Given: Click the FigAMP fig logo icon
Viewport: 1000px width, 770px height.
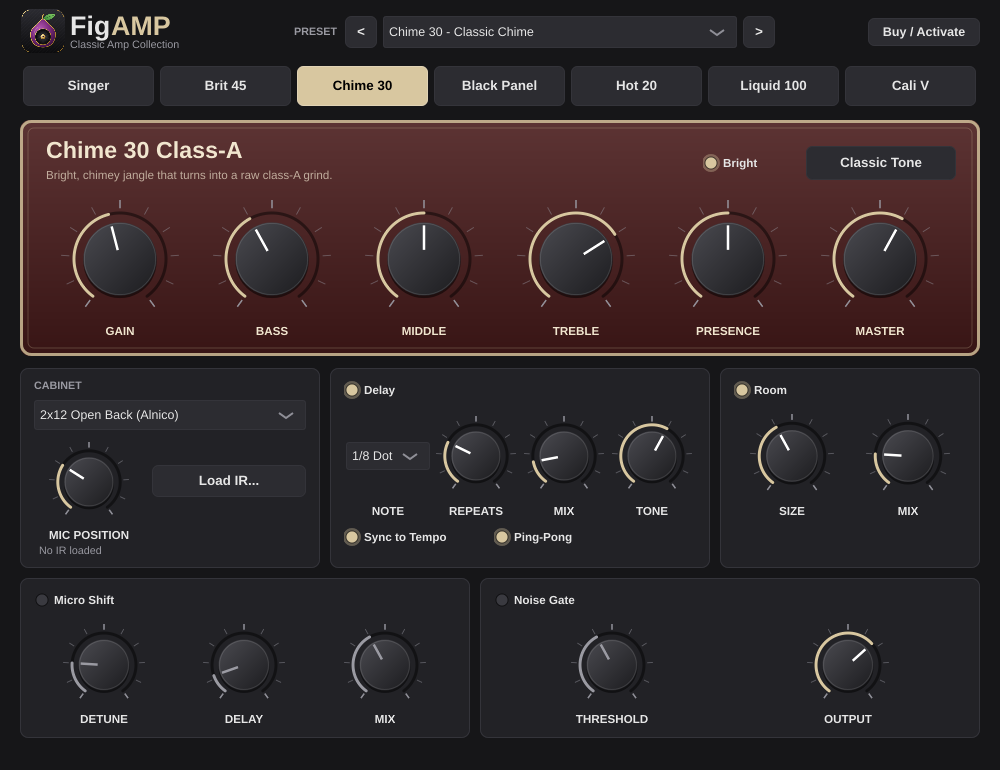Looking at the screenshot, I should 43,31.
